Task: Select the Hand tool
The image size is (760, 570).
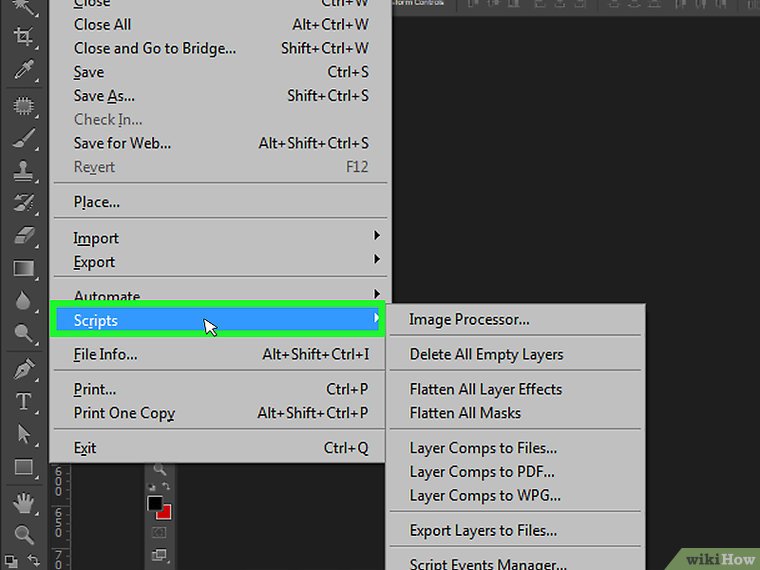Action: [x=24, y=501]
